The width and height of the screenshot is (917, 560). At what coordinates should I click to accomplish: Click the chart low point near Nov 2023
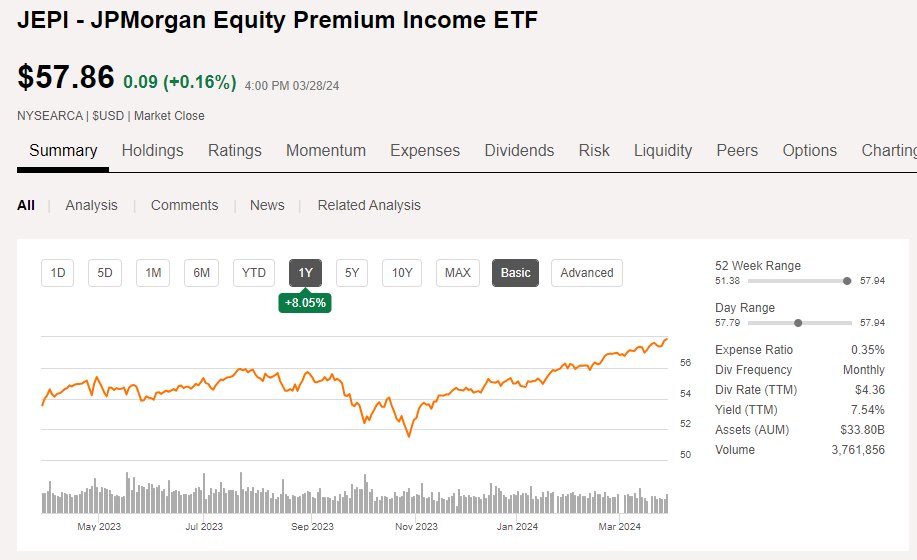[x=409, y=435]
